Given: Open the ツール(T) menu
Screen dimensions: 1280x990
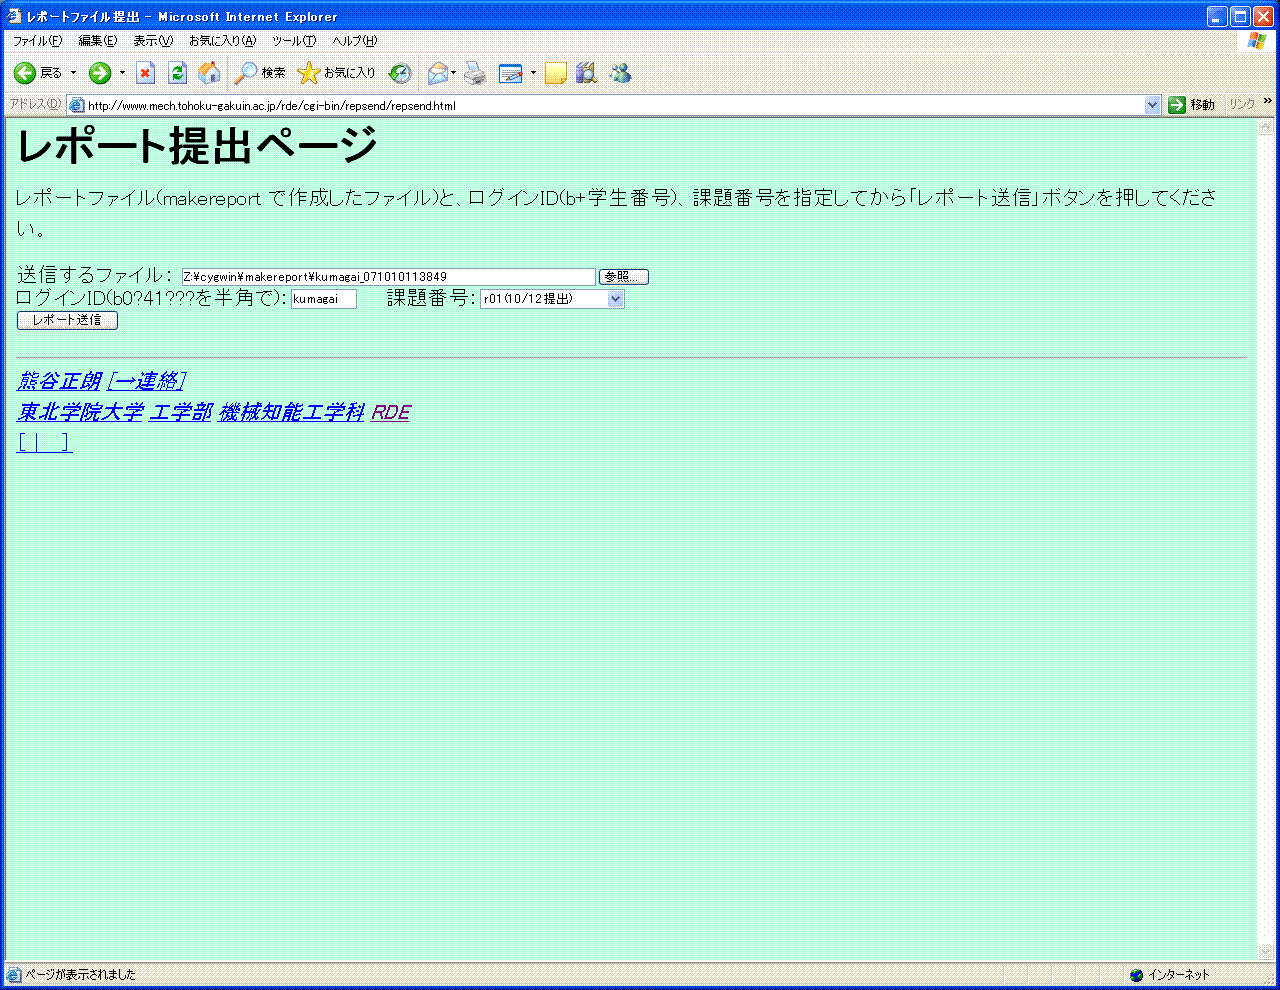Looking at the screenshot, I should 293,41.
